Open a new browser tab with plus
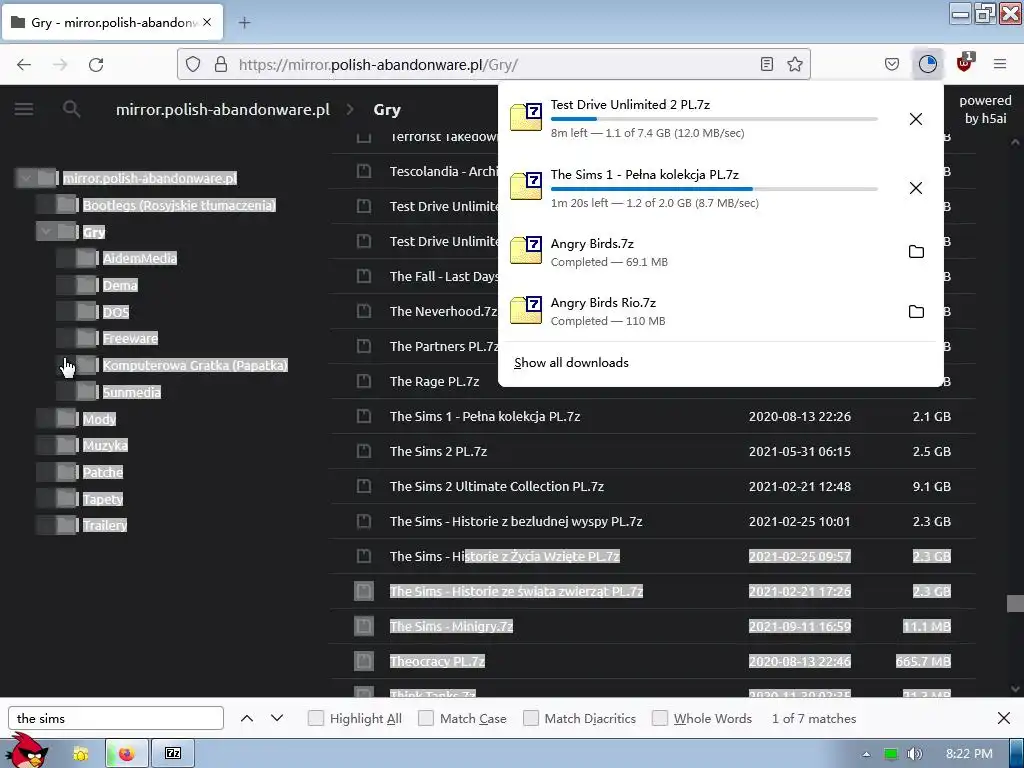The height and width of the screenshot is (768, 1024). coord(244,23)
